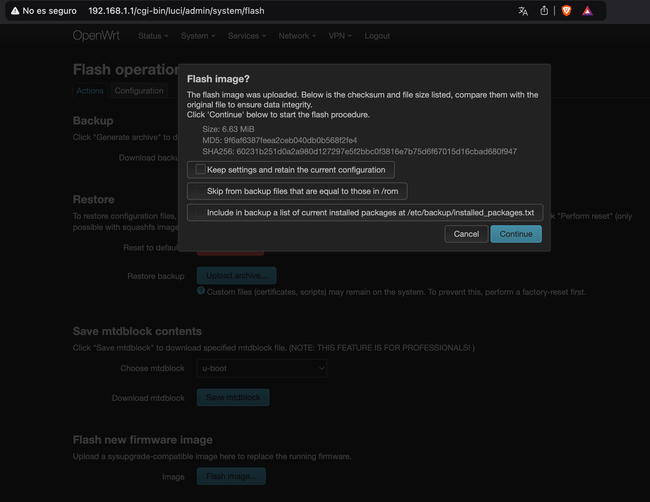The height and width of the screenshot is (502, 650).
Task: Click the 'No es seguro' warning icon
Action: [14, 11]
